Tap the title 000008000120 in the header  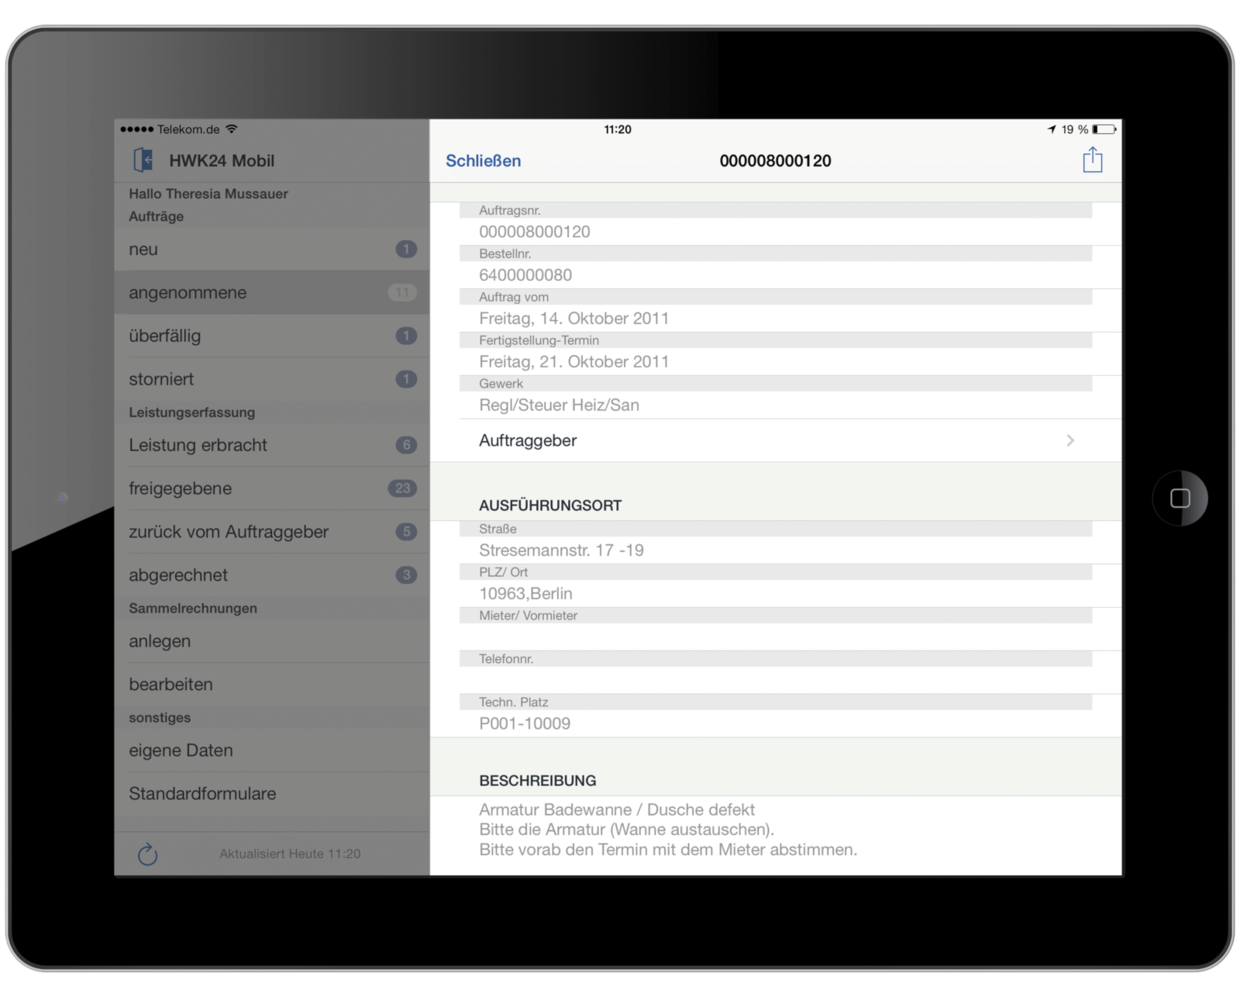[x=775, y=161]
